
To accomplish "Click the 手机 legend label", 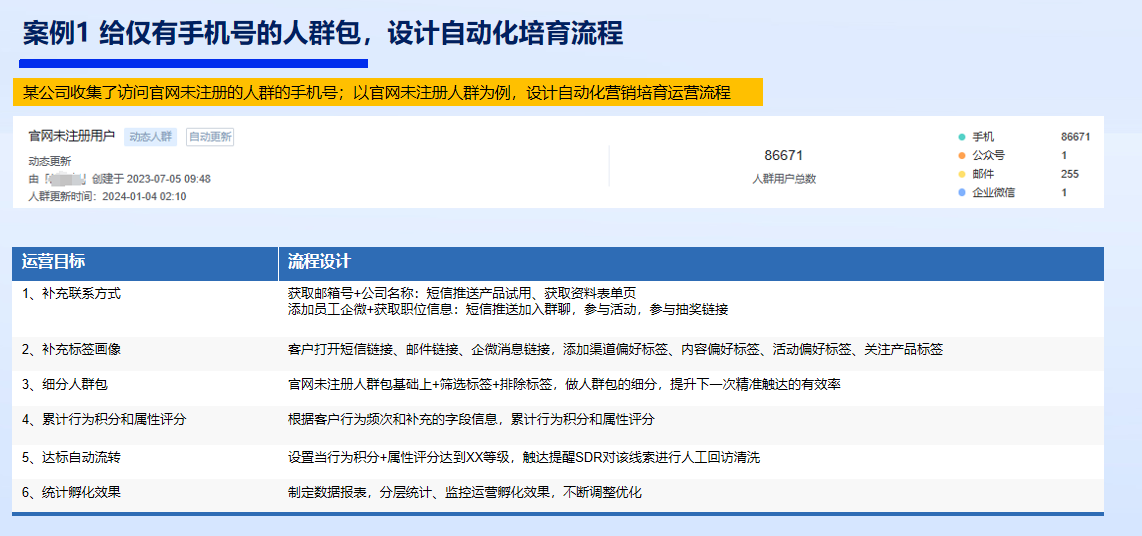I will click(x=982, y=137).
